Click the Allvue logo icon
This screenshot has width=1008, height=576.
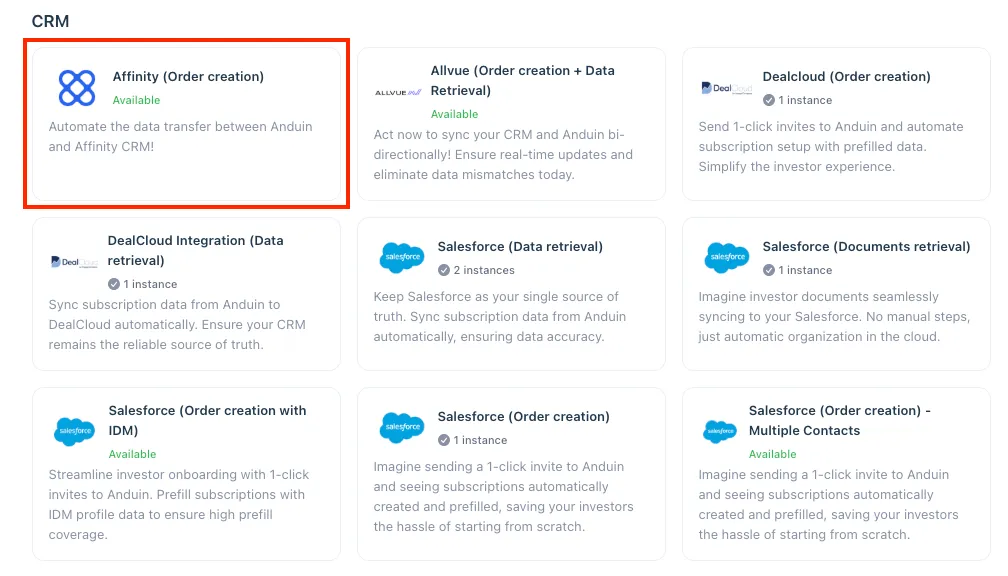click(x=398, y=93)
